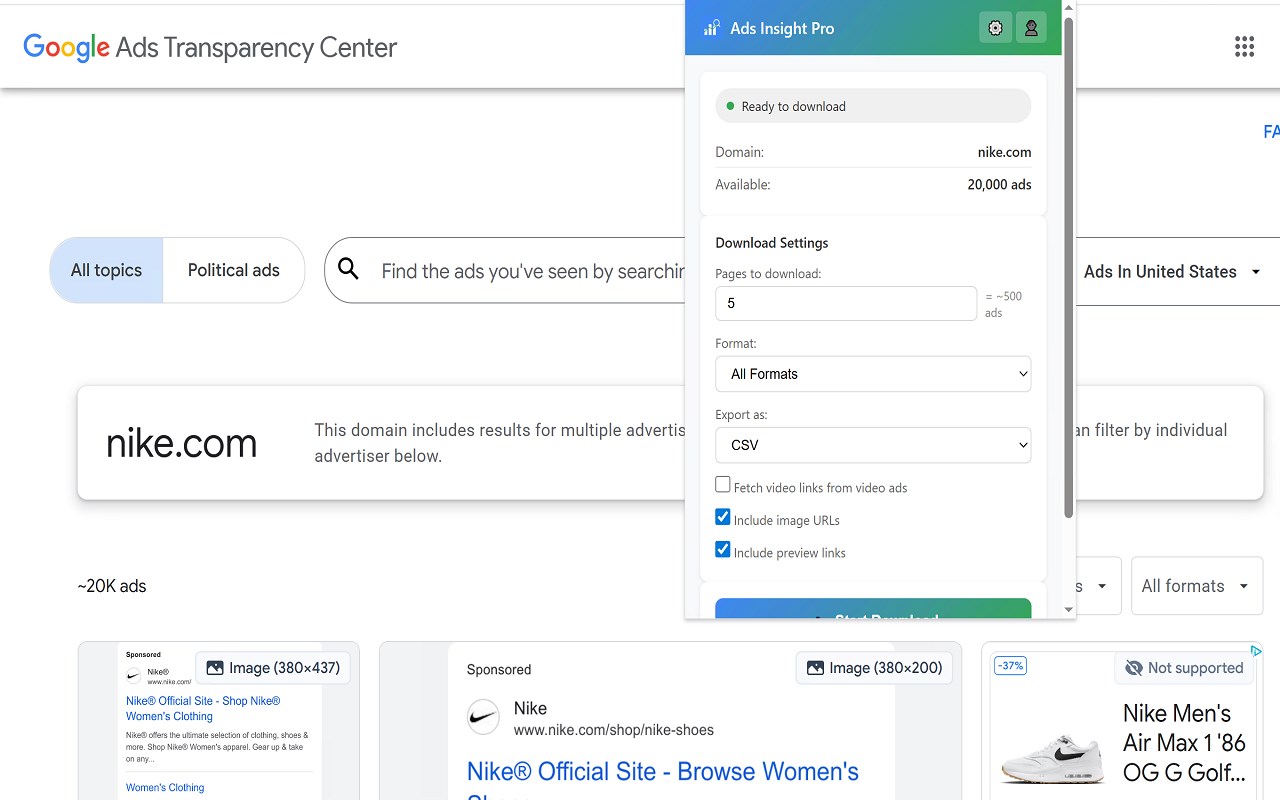Open the Ads Insight Pro settings gear
1280x800 pixels.
[x=995, y=28]
